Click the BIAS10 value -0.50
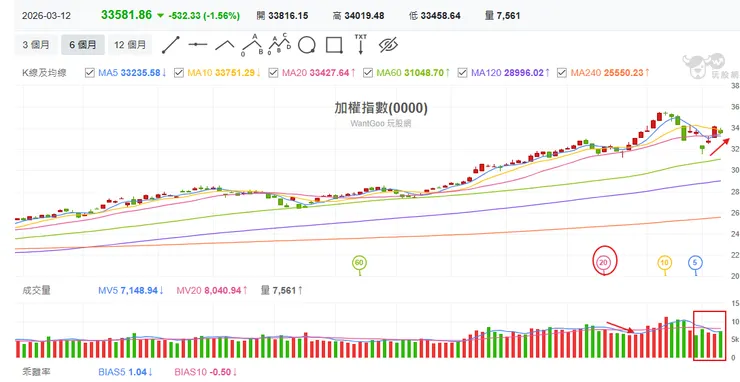 coord(219,372)
